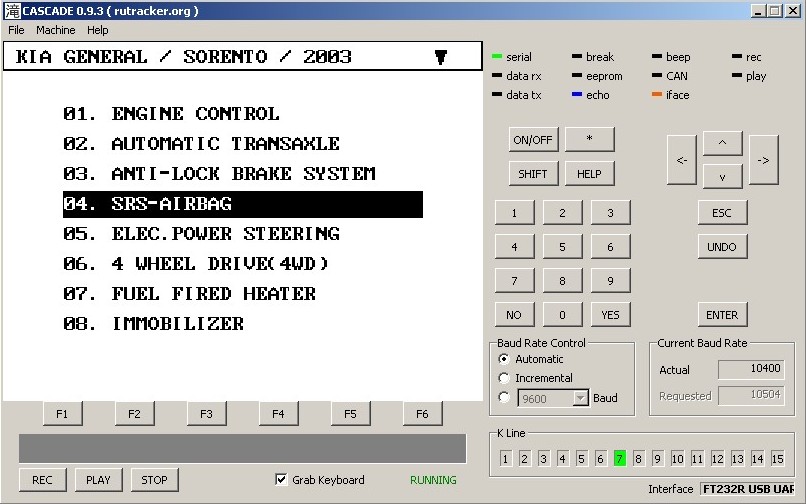Viewport: 806px width, 504px height.
Task: Click the HELP keypad button
Action: coord(589,174)
